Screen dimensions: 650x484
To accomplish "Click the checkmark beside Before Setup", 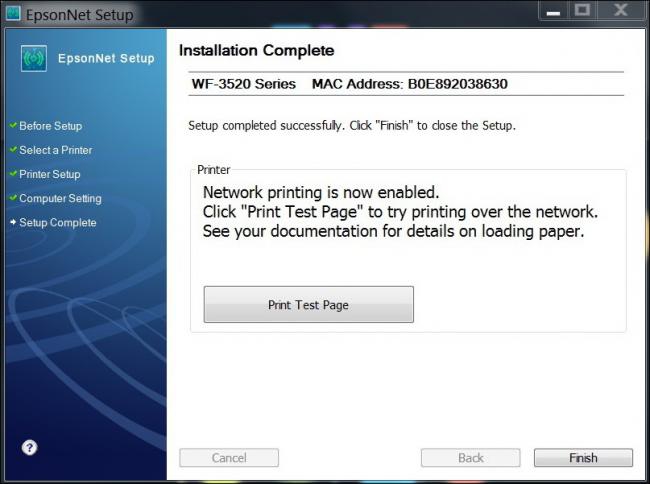I will click(x=13, y=125).
